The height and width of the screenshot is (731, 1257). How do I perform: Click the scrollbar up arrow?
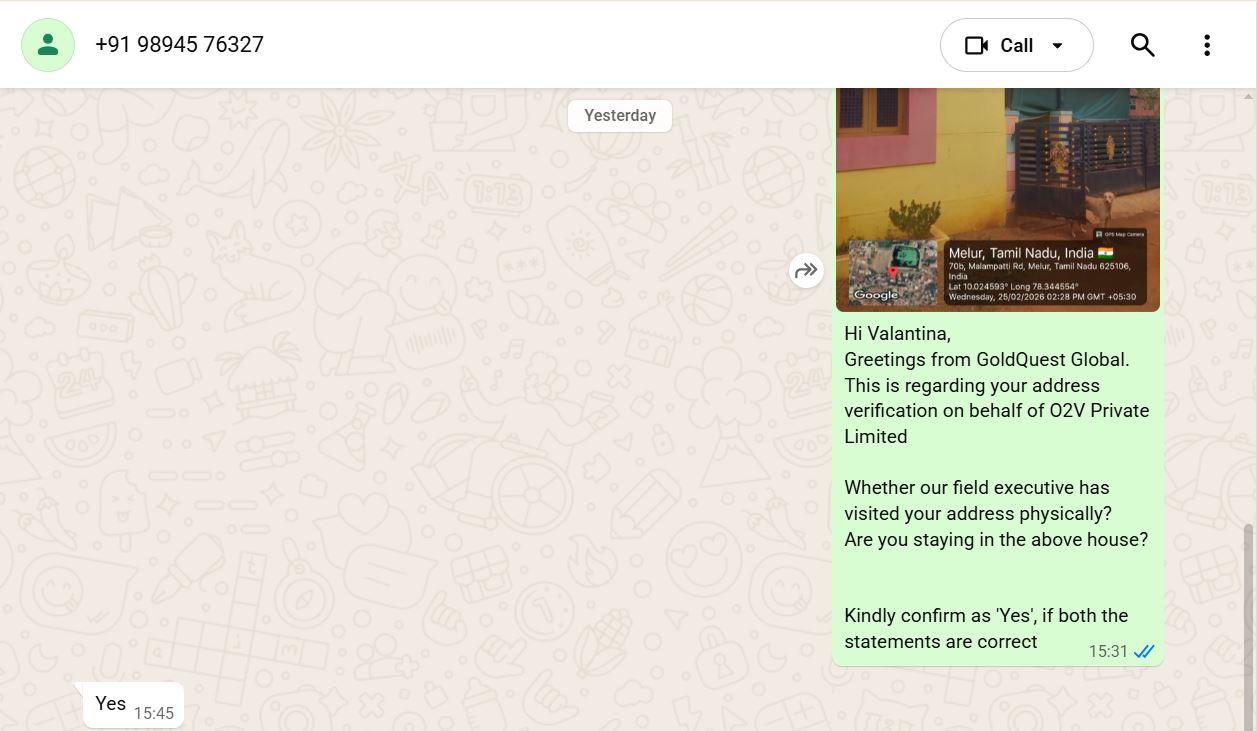[1248, 97]
